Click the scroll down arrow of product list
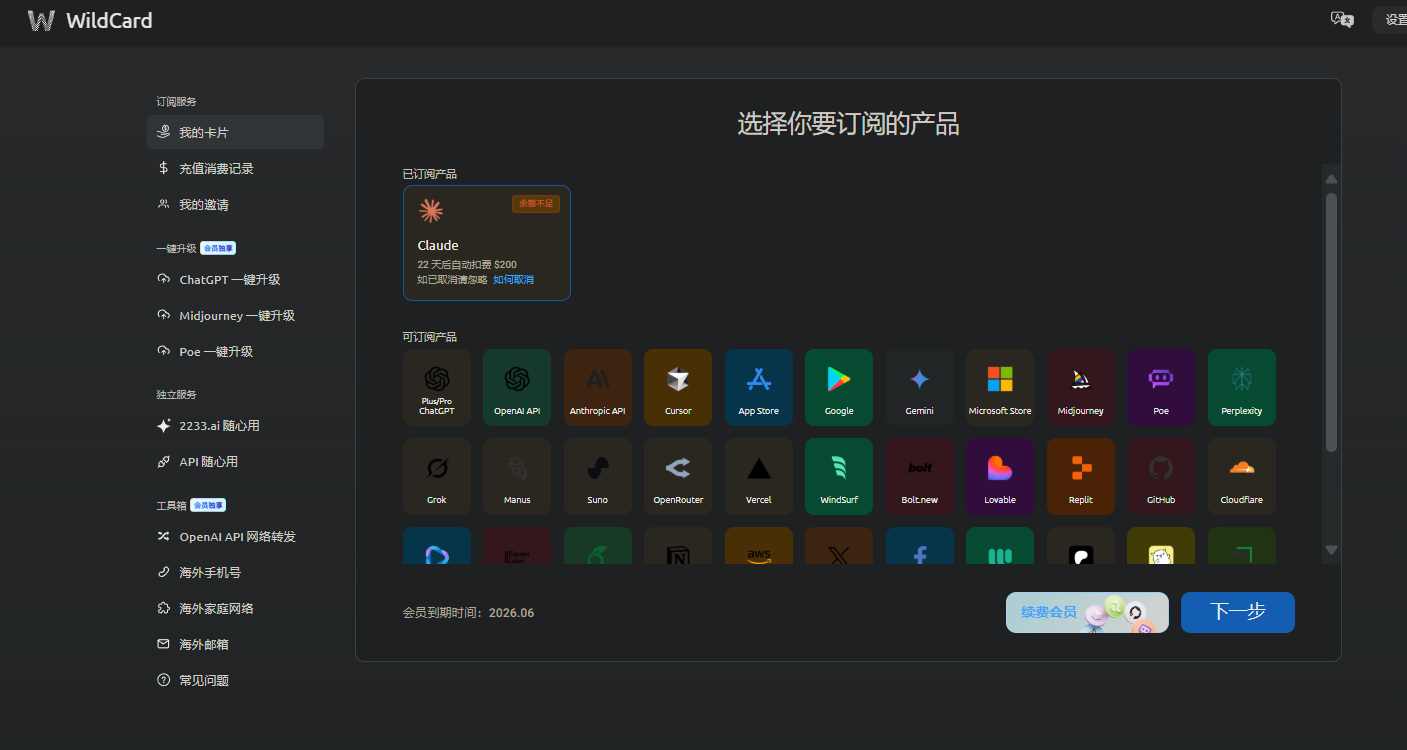1407x750 pixels. (1331, 549)
